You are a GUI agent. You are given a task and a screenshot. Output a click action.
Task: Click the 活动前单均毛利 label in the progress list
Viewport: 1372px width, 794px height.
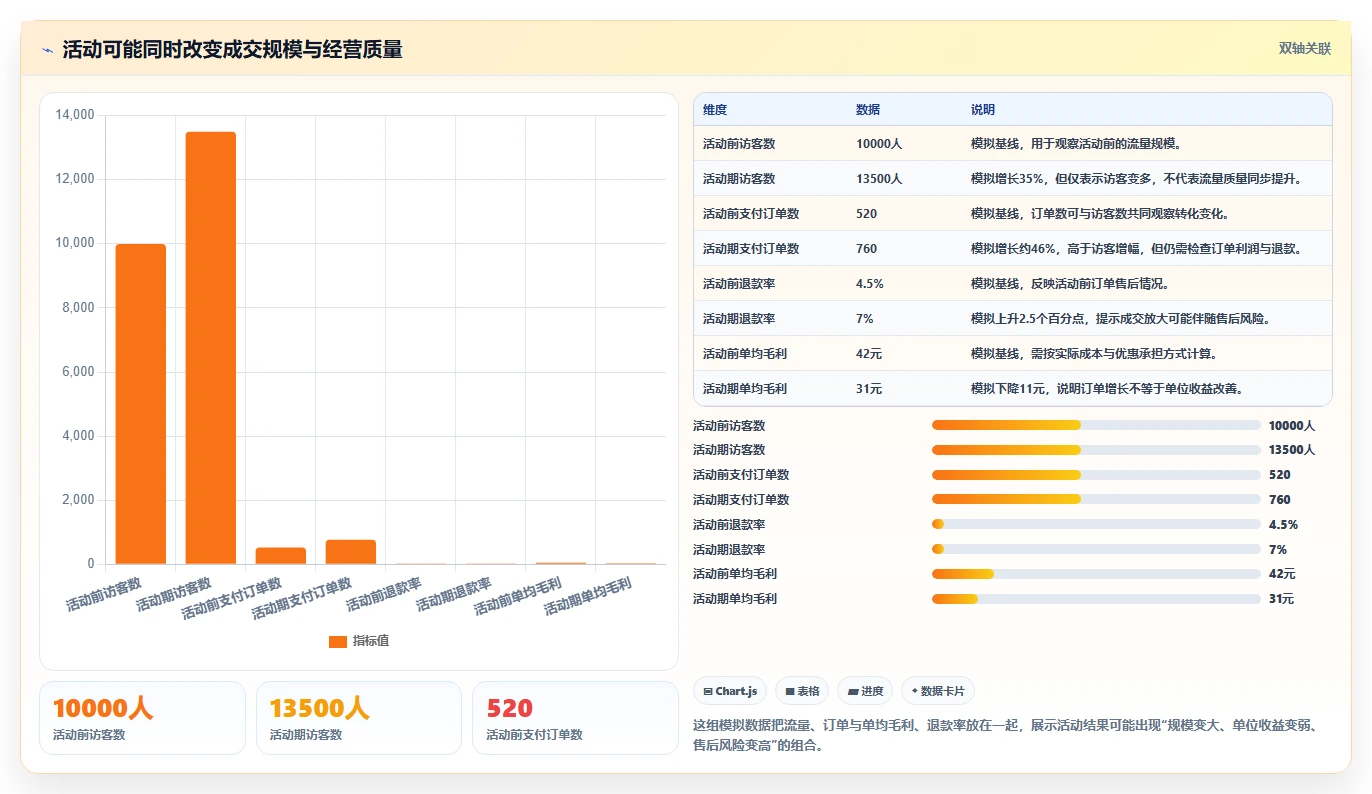coord(735,574)
